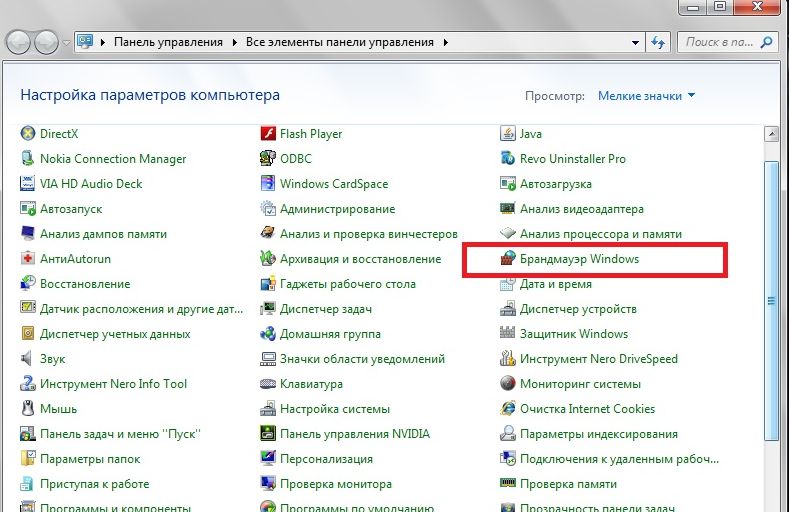Open the recent pages dropdown beside Forward button
Screen dimensions: 789x512
tap(66, 43)
